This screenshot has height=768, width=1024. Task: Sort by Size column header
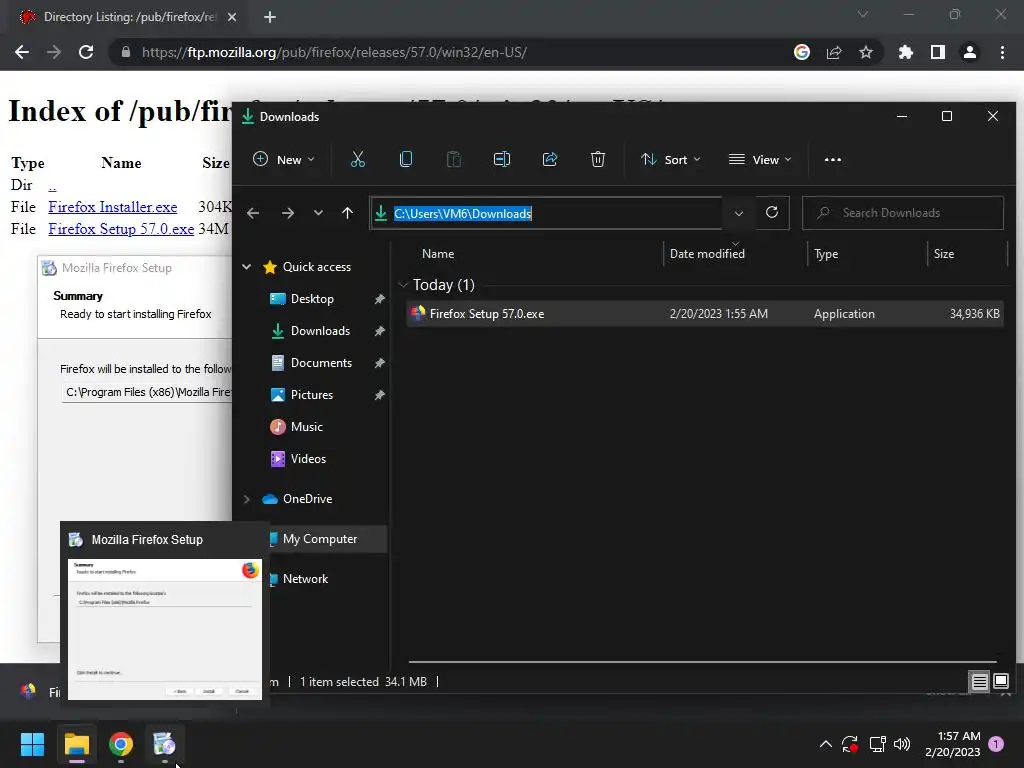click(x=944, y=253)
